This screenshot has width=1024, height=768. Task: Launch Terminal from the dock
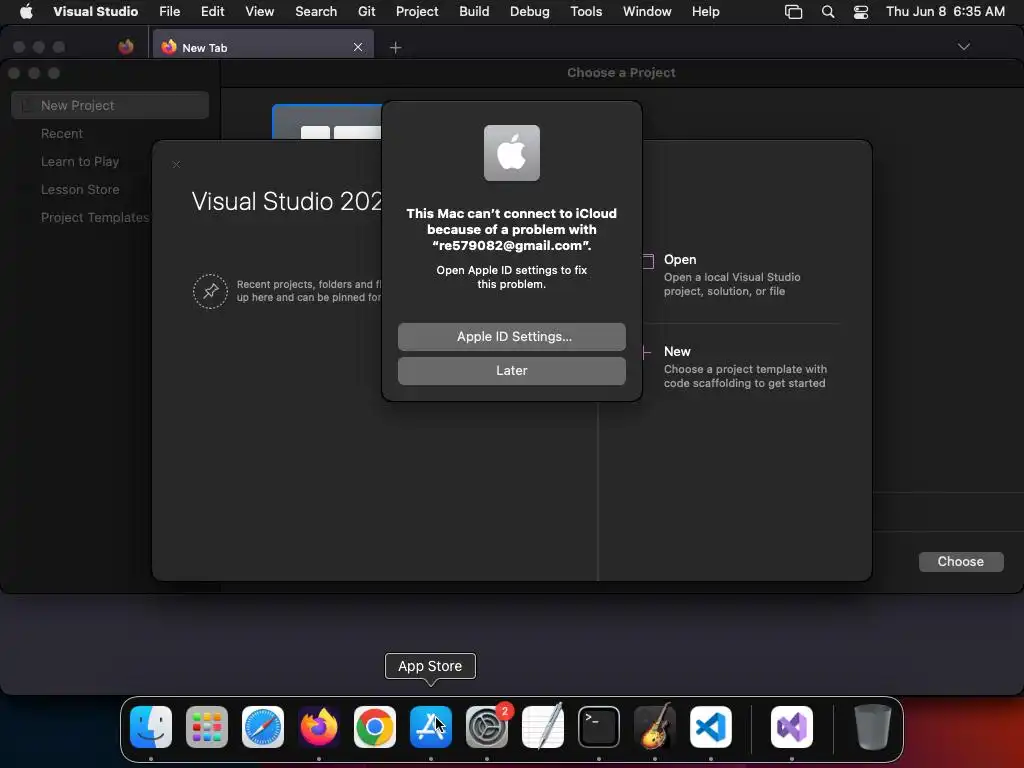pos(599,727)
